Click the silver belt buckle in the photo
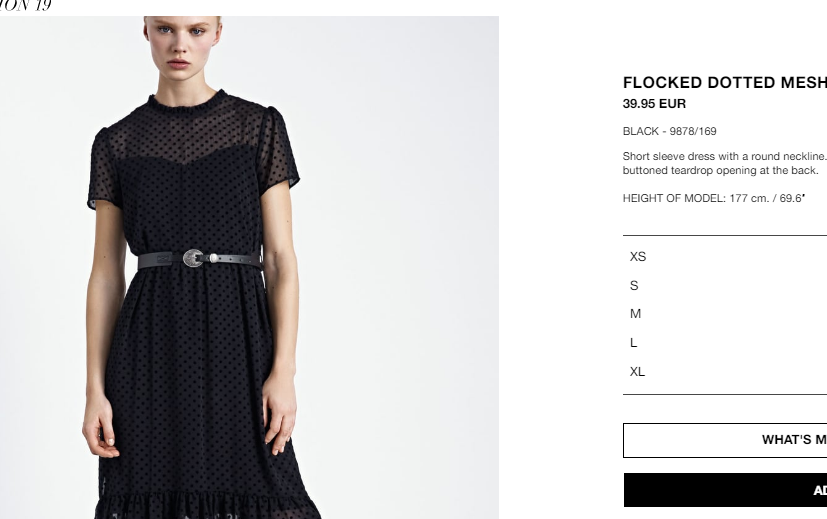The image size is (827, 519). click(x=194, y=258)
